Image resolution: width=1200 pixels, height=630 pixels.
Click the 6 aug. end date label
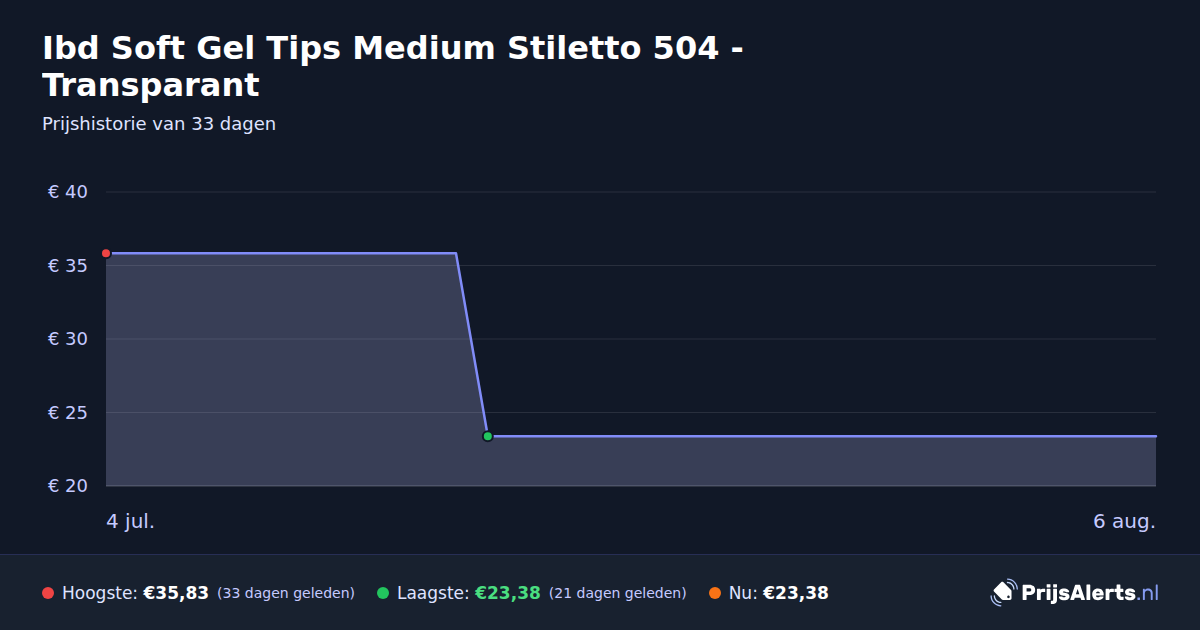[1124, 521]
